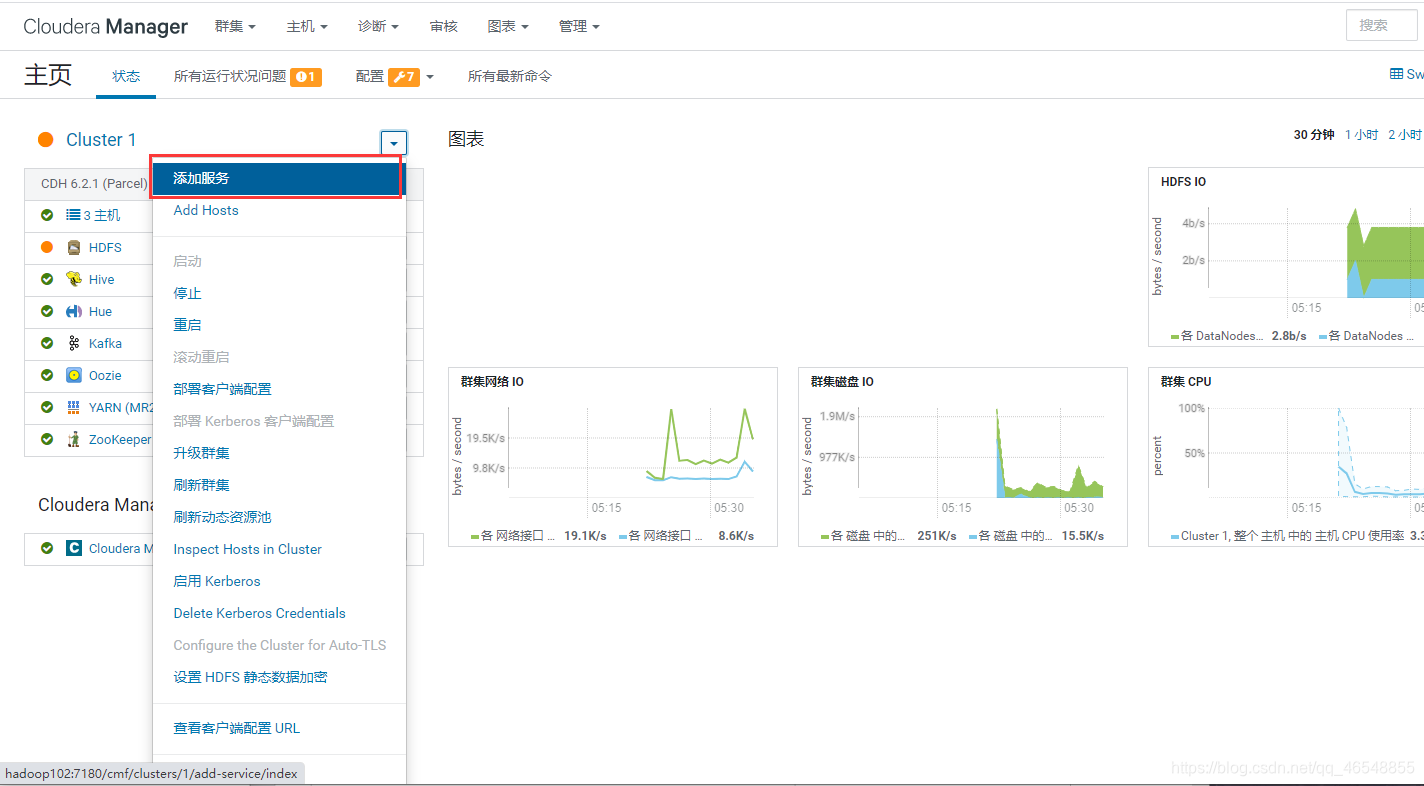Click the YARN service icon

click(73, 407)
